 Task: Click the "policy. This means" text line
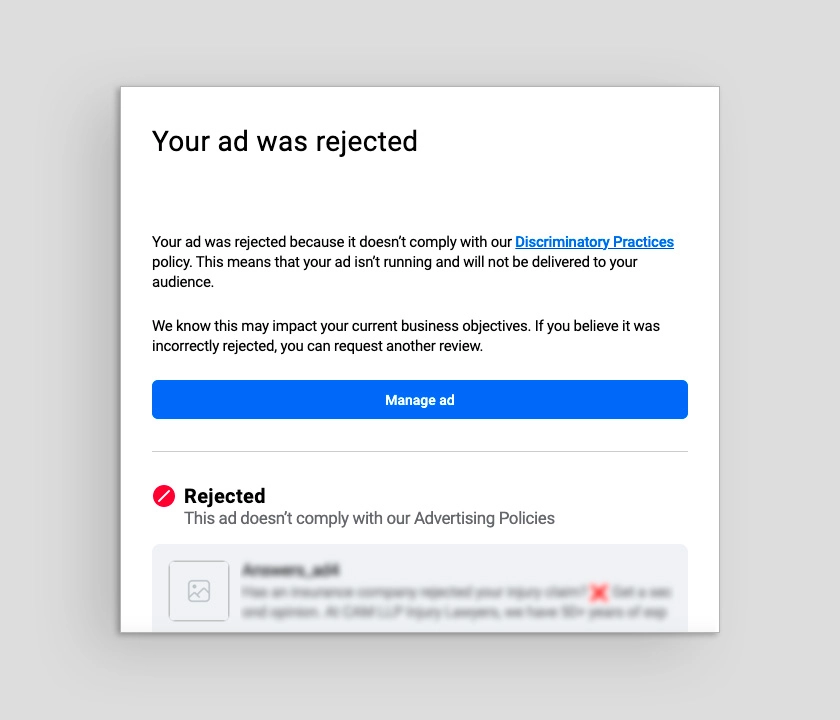(x=394, y=262)
